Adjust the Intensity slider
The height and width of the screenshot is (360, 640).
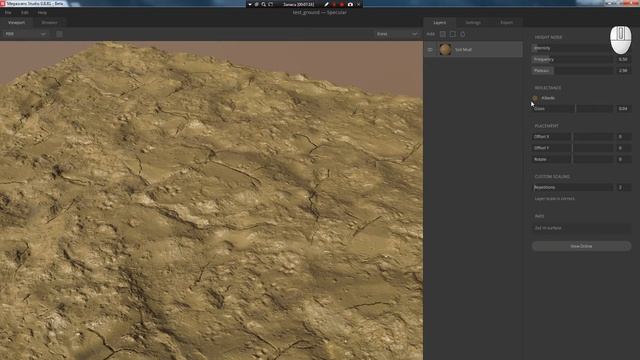tap(571, 48)
